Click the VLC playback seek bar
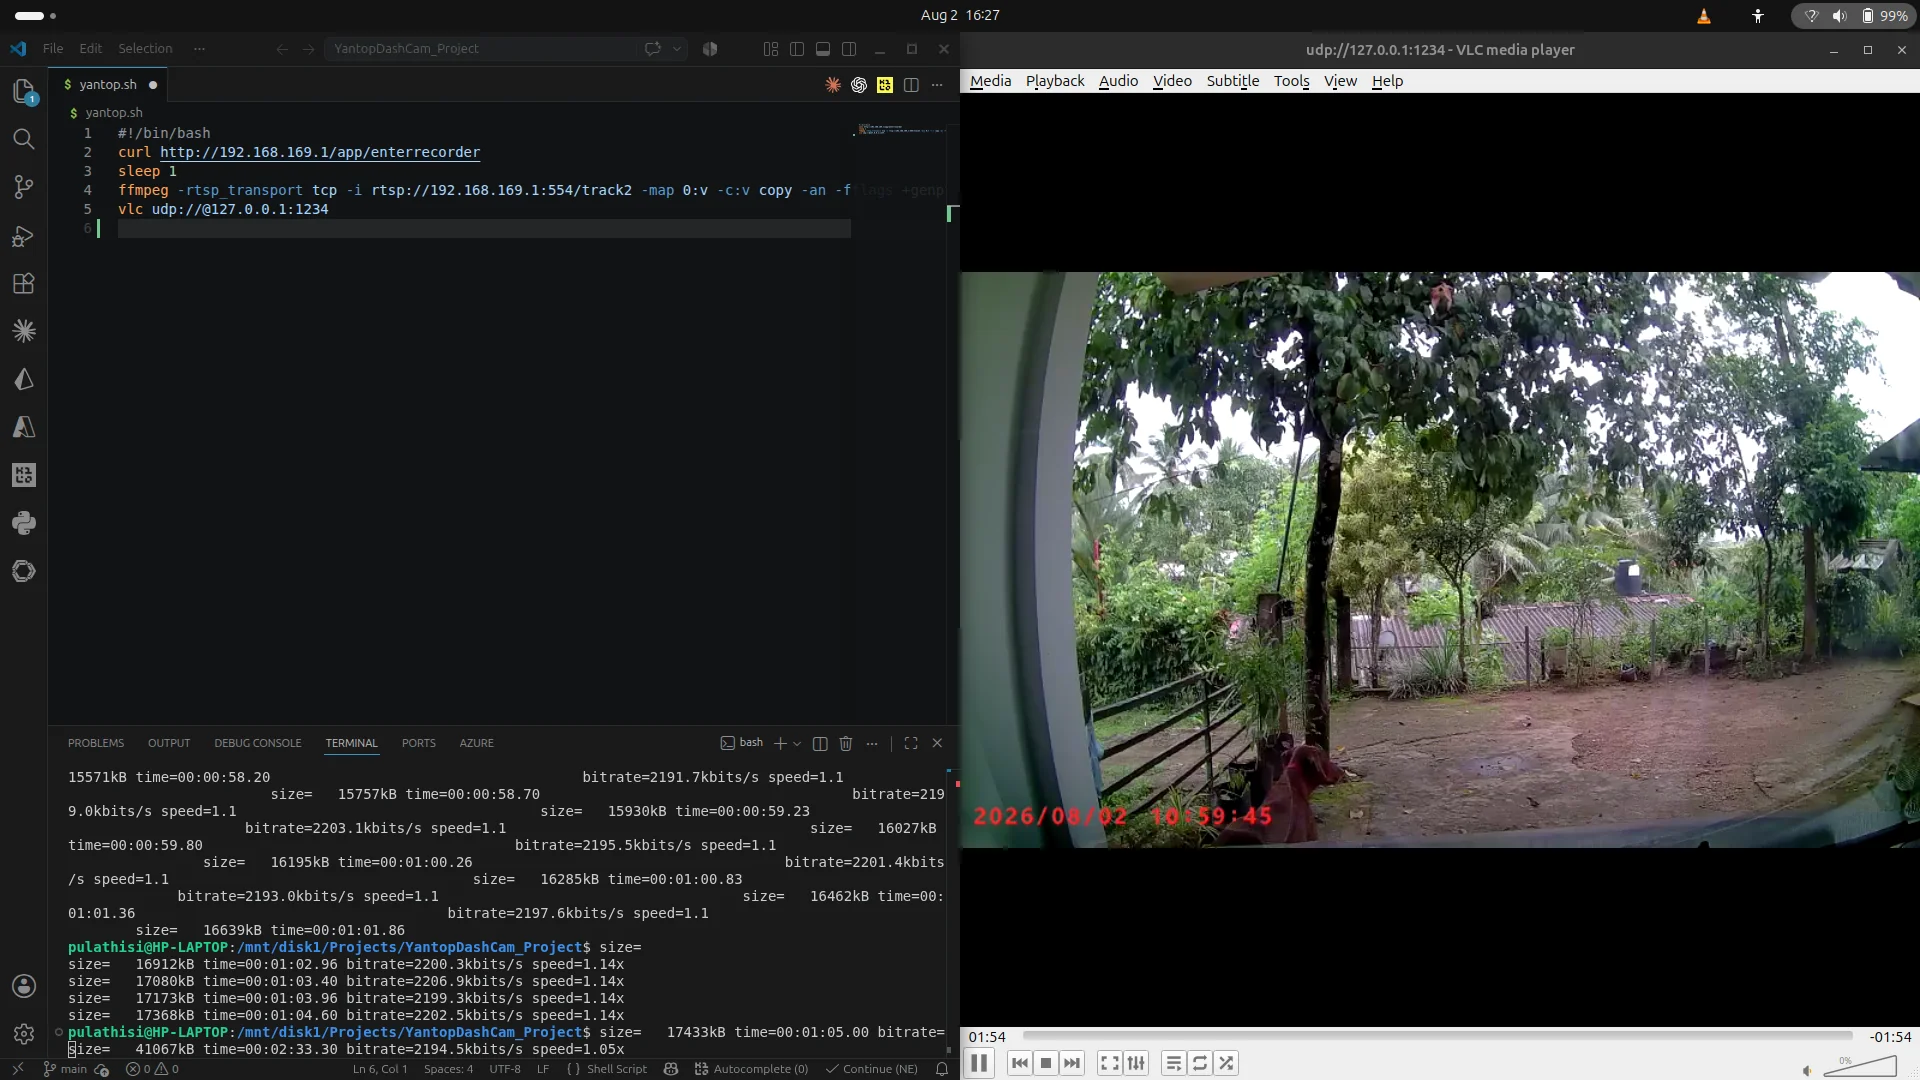Image resolution: width=1920 pixels, height=1080 pixels. point(1437,1036)
